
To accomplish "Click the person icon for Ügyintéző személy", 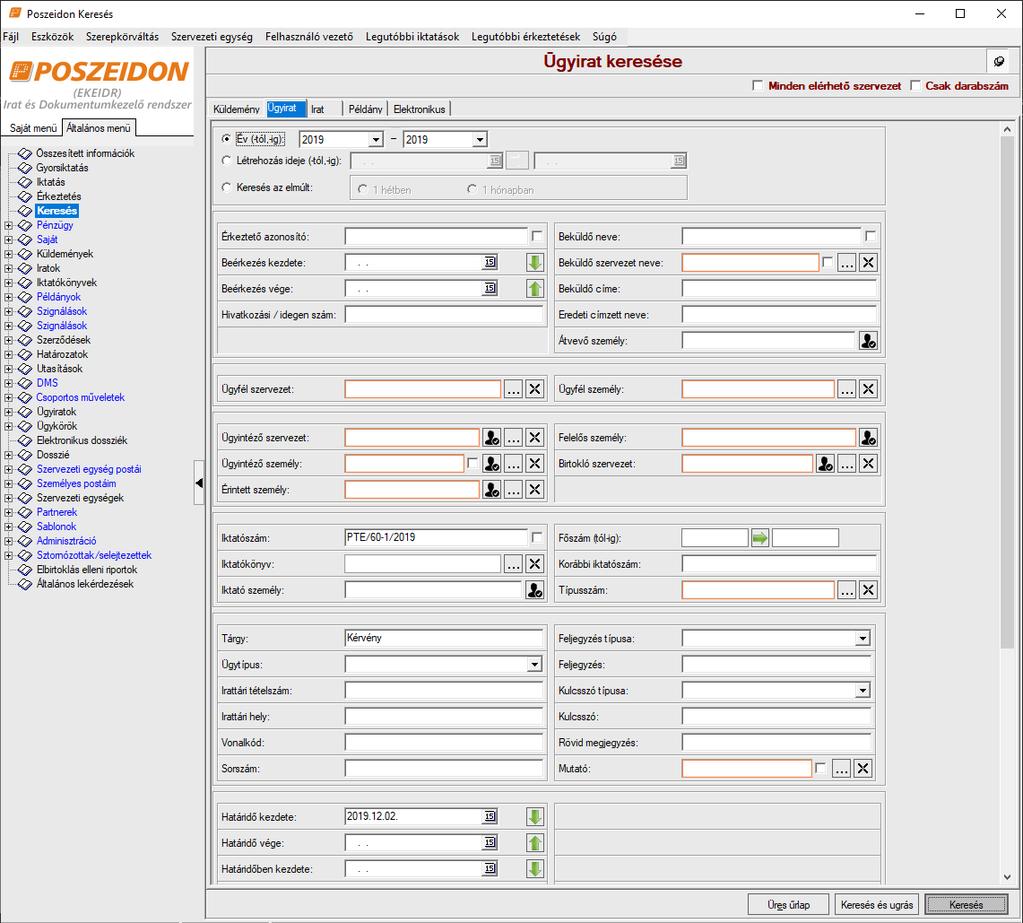I will click(x=492, y=464).
